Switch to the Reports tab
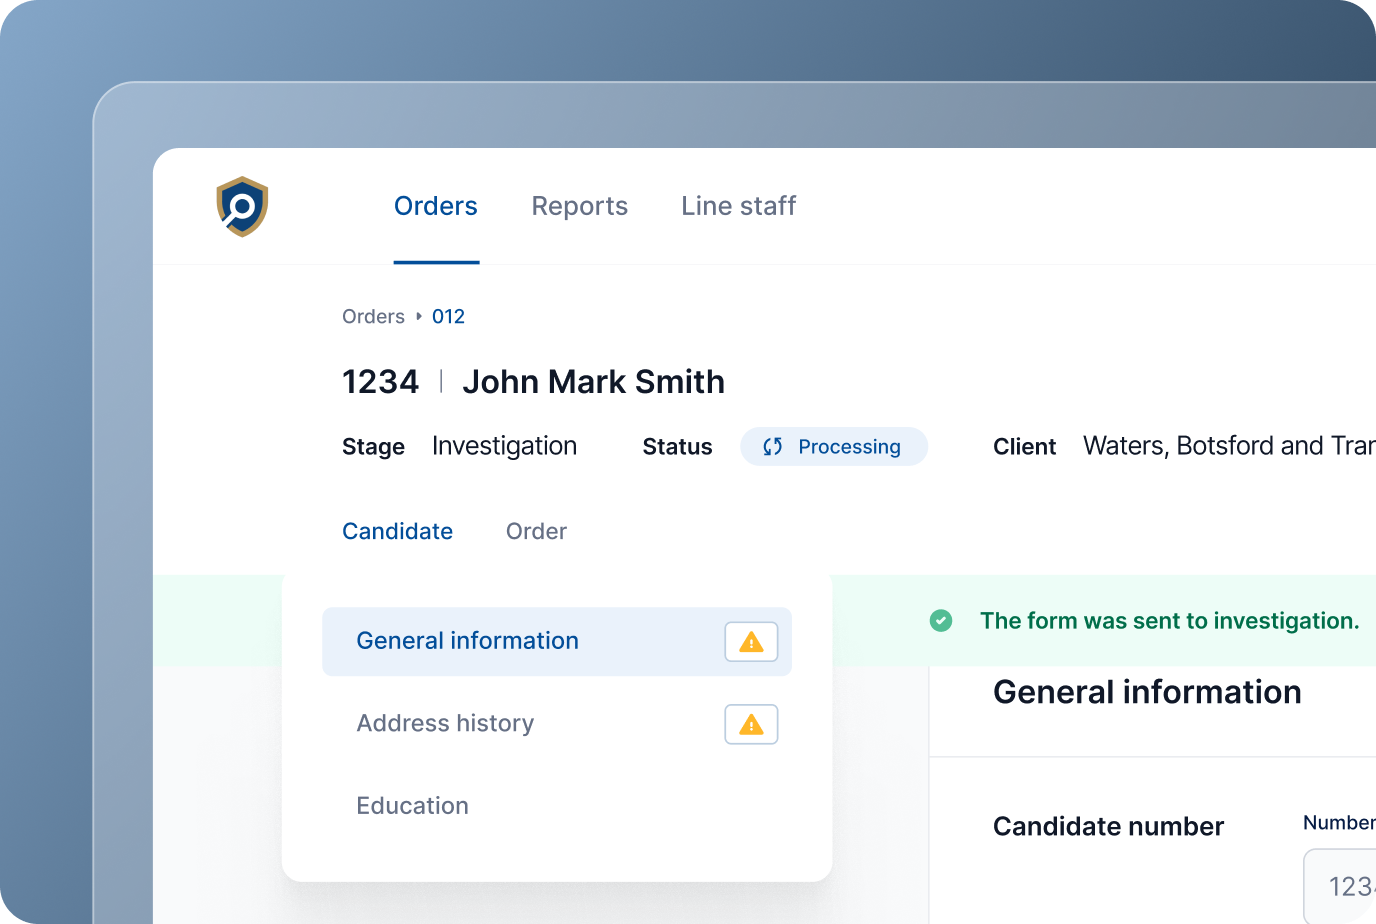The height and width of the screenshot is (924, 1376). coord(580,206)
